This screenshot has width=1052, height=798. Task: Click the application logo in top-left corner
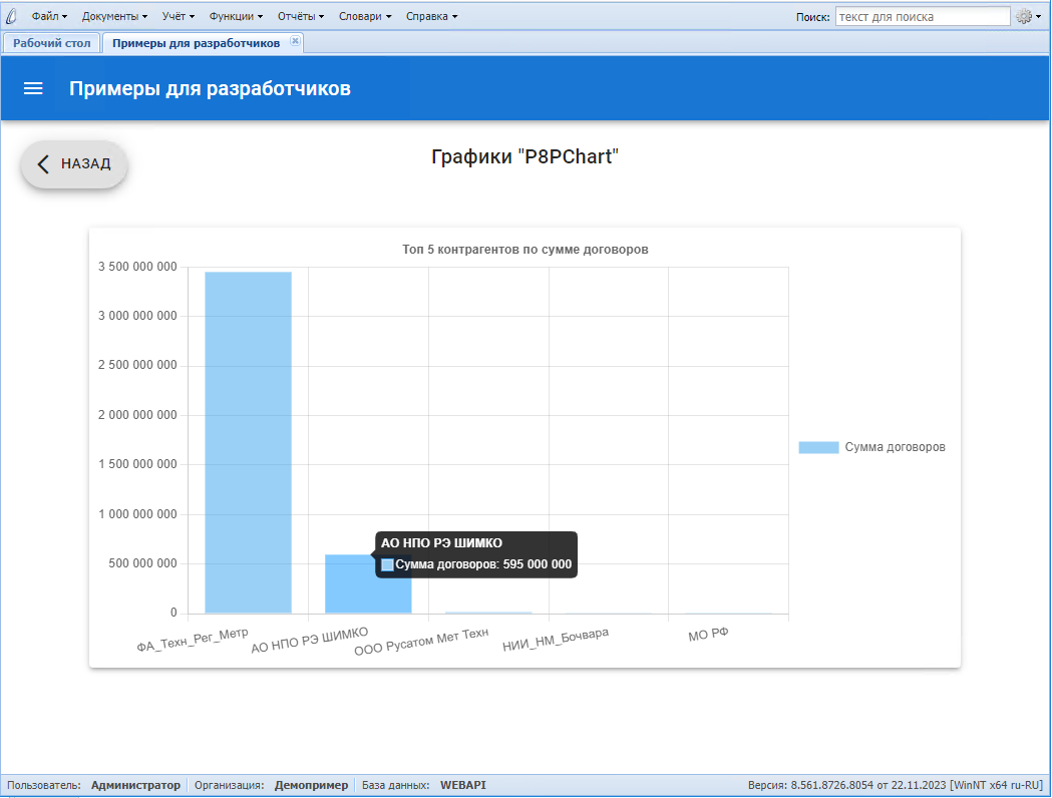pyautogui.click(x=10, y=15)
